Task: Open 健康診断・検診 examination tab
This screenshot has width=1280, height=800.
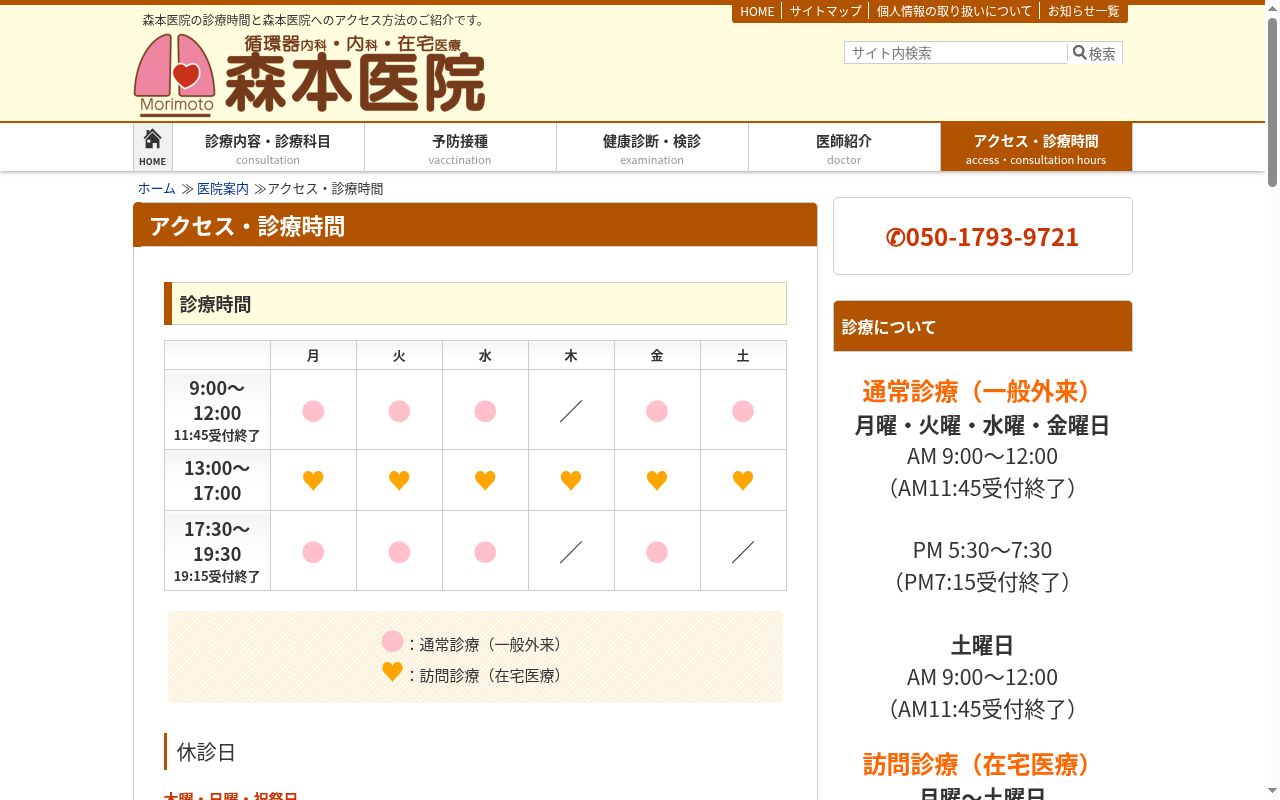Action: pyautogui.click(x=652, y=147)
